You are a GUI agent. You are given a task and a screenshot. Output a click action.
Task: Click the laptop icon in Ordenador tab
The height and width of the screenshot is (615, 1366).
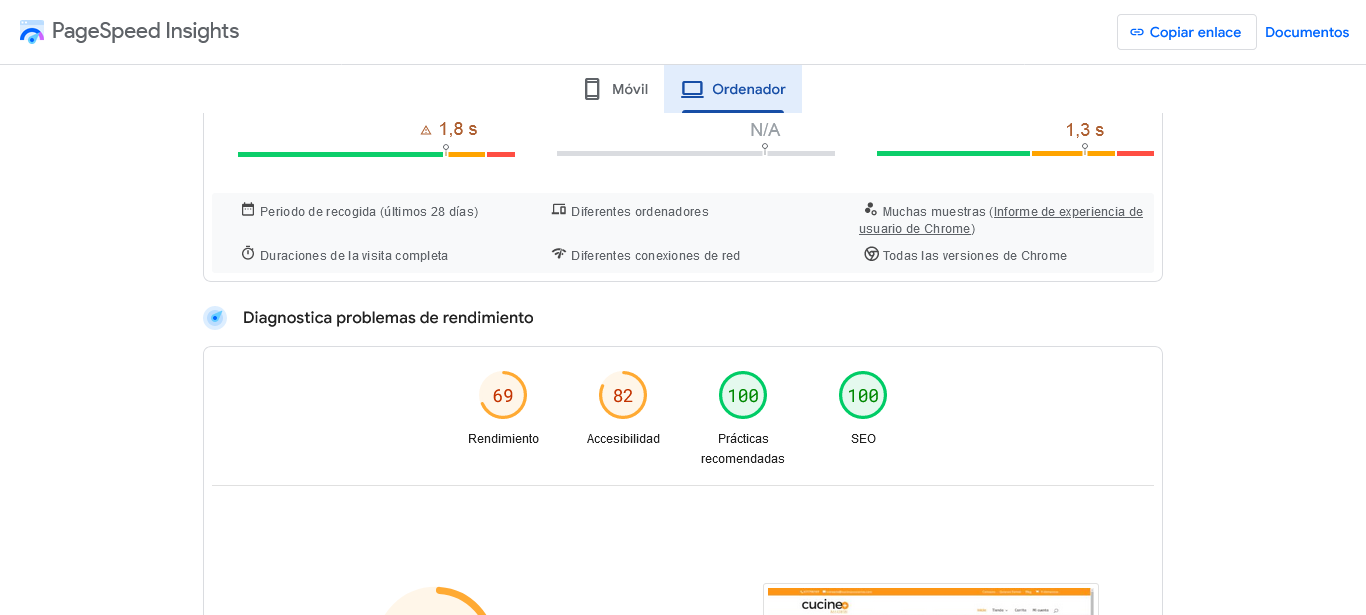692,89
